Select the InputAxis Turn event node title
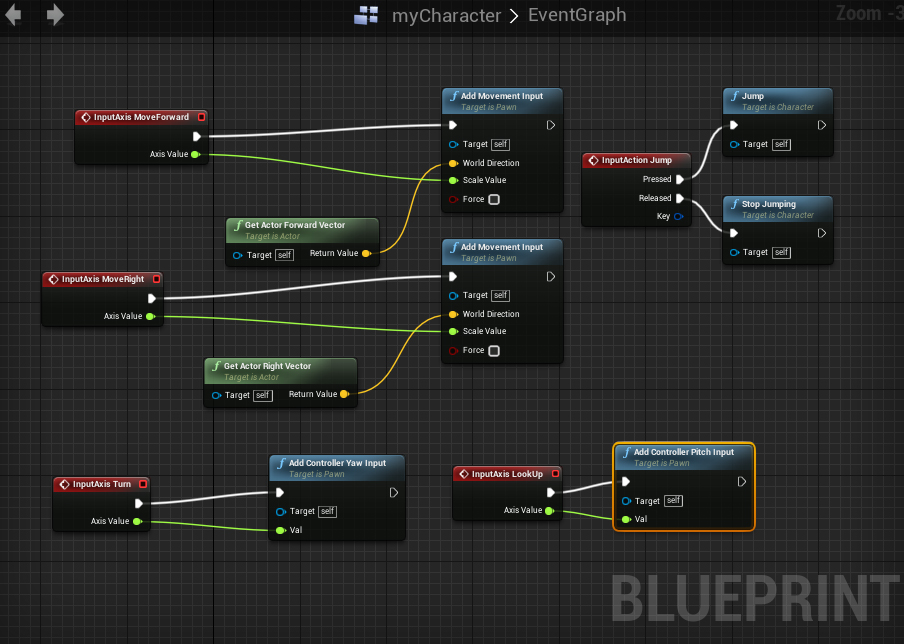Image resolution: width=904 pixels, height=644 pixels. [101, 484]
